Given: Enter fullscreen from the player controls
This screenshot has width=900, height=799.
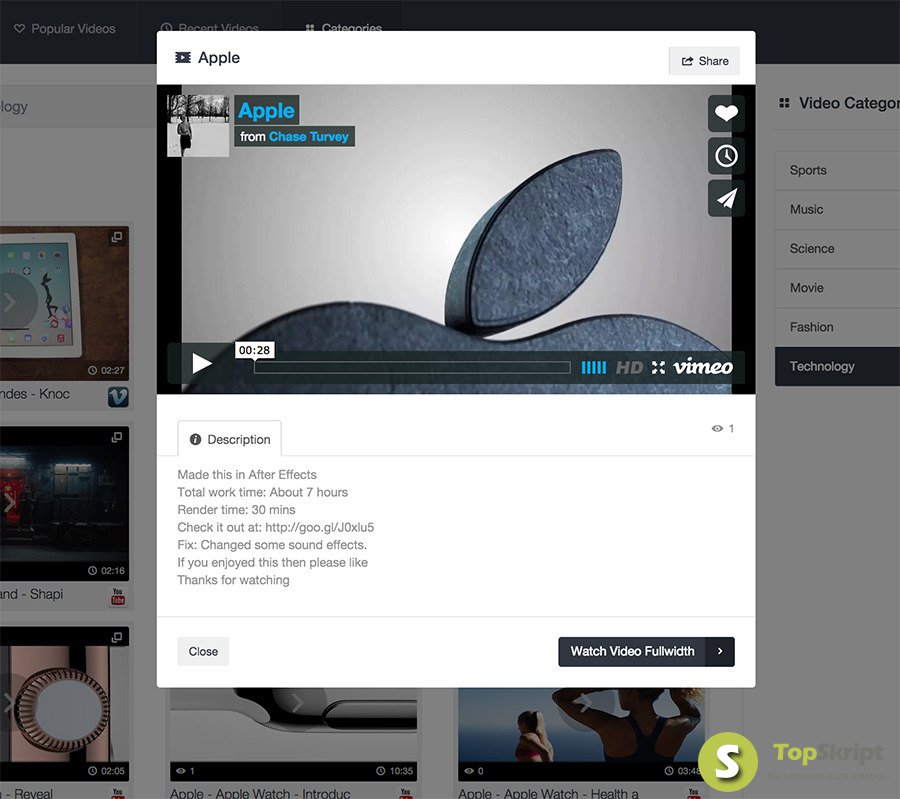Looking at the screenshot, I should click(658, 367).
